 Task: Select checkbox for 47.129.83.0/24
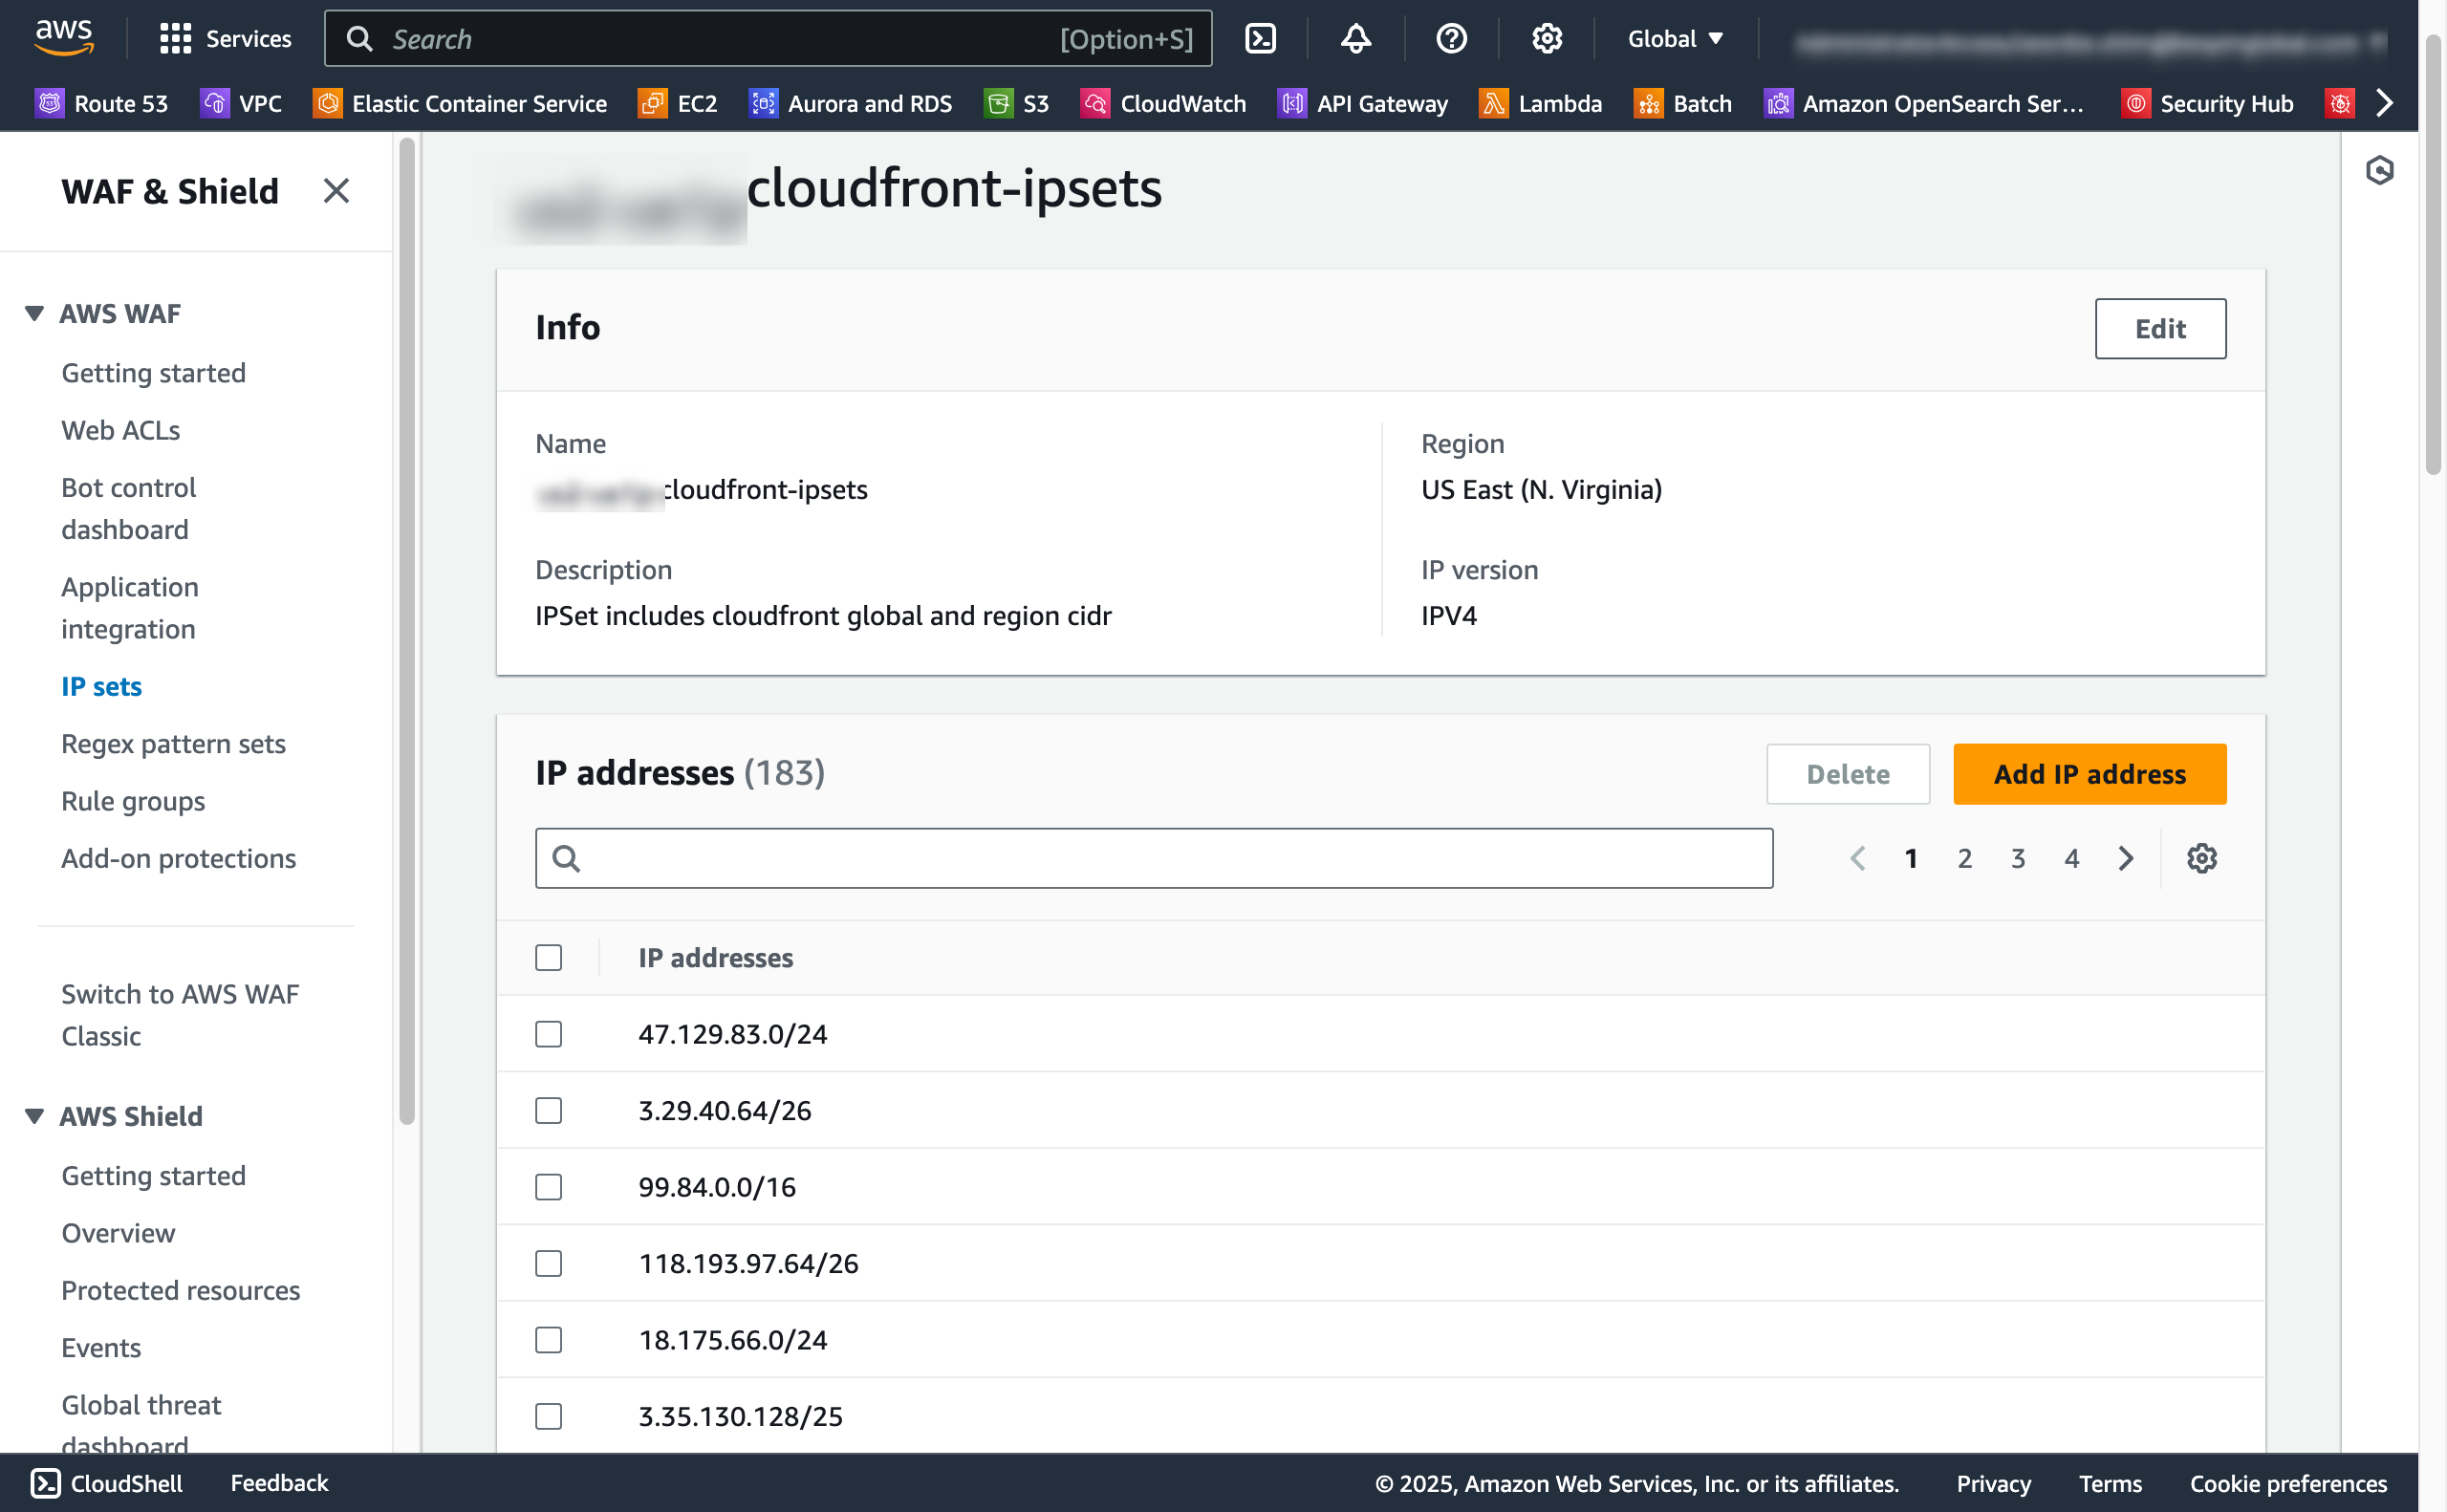click(548, 1034)
